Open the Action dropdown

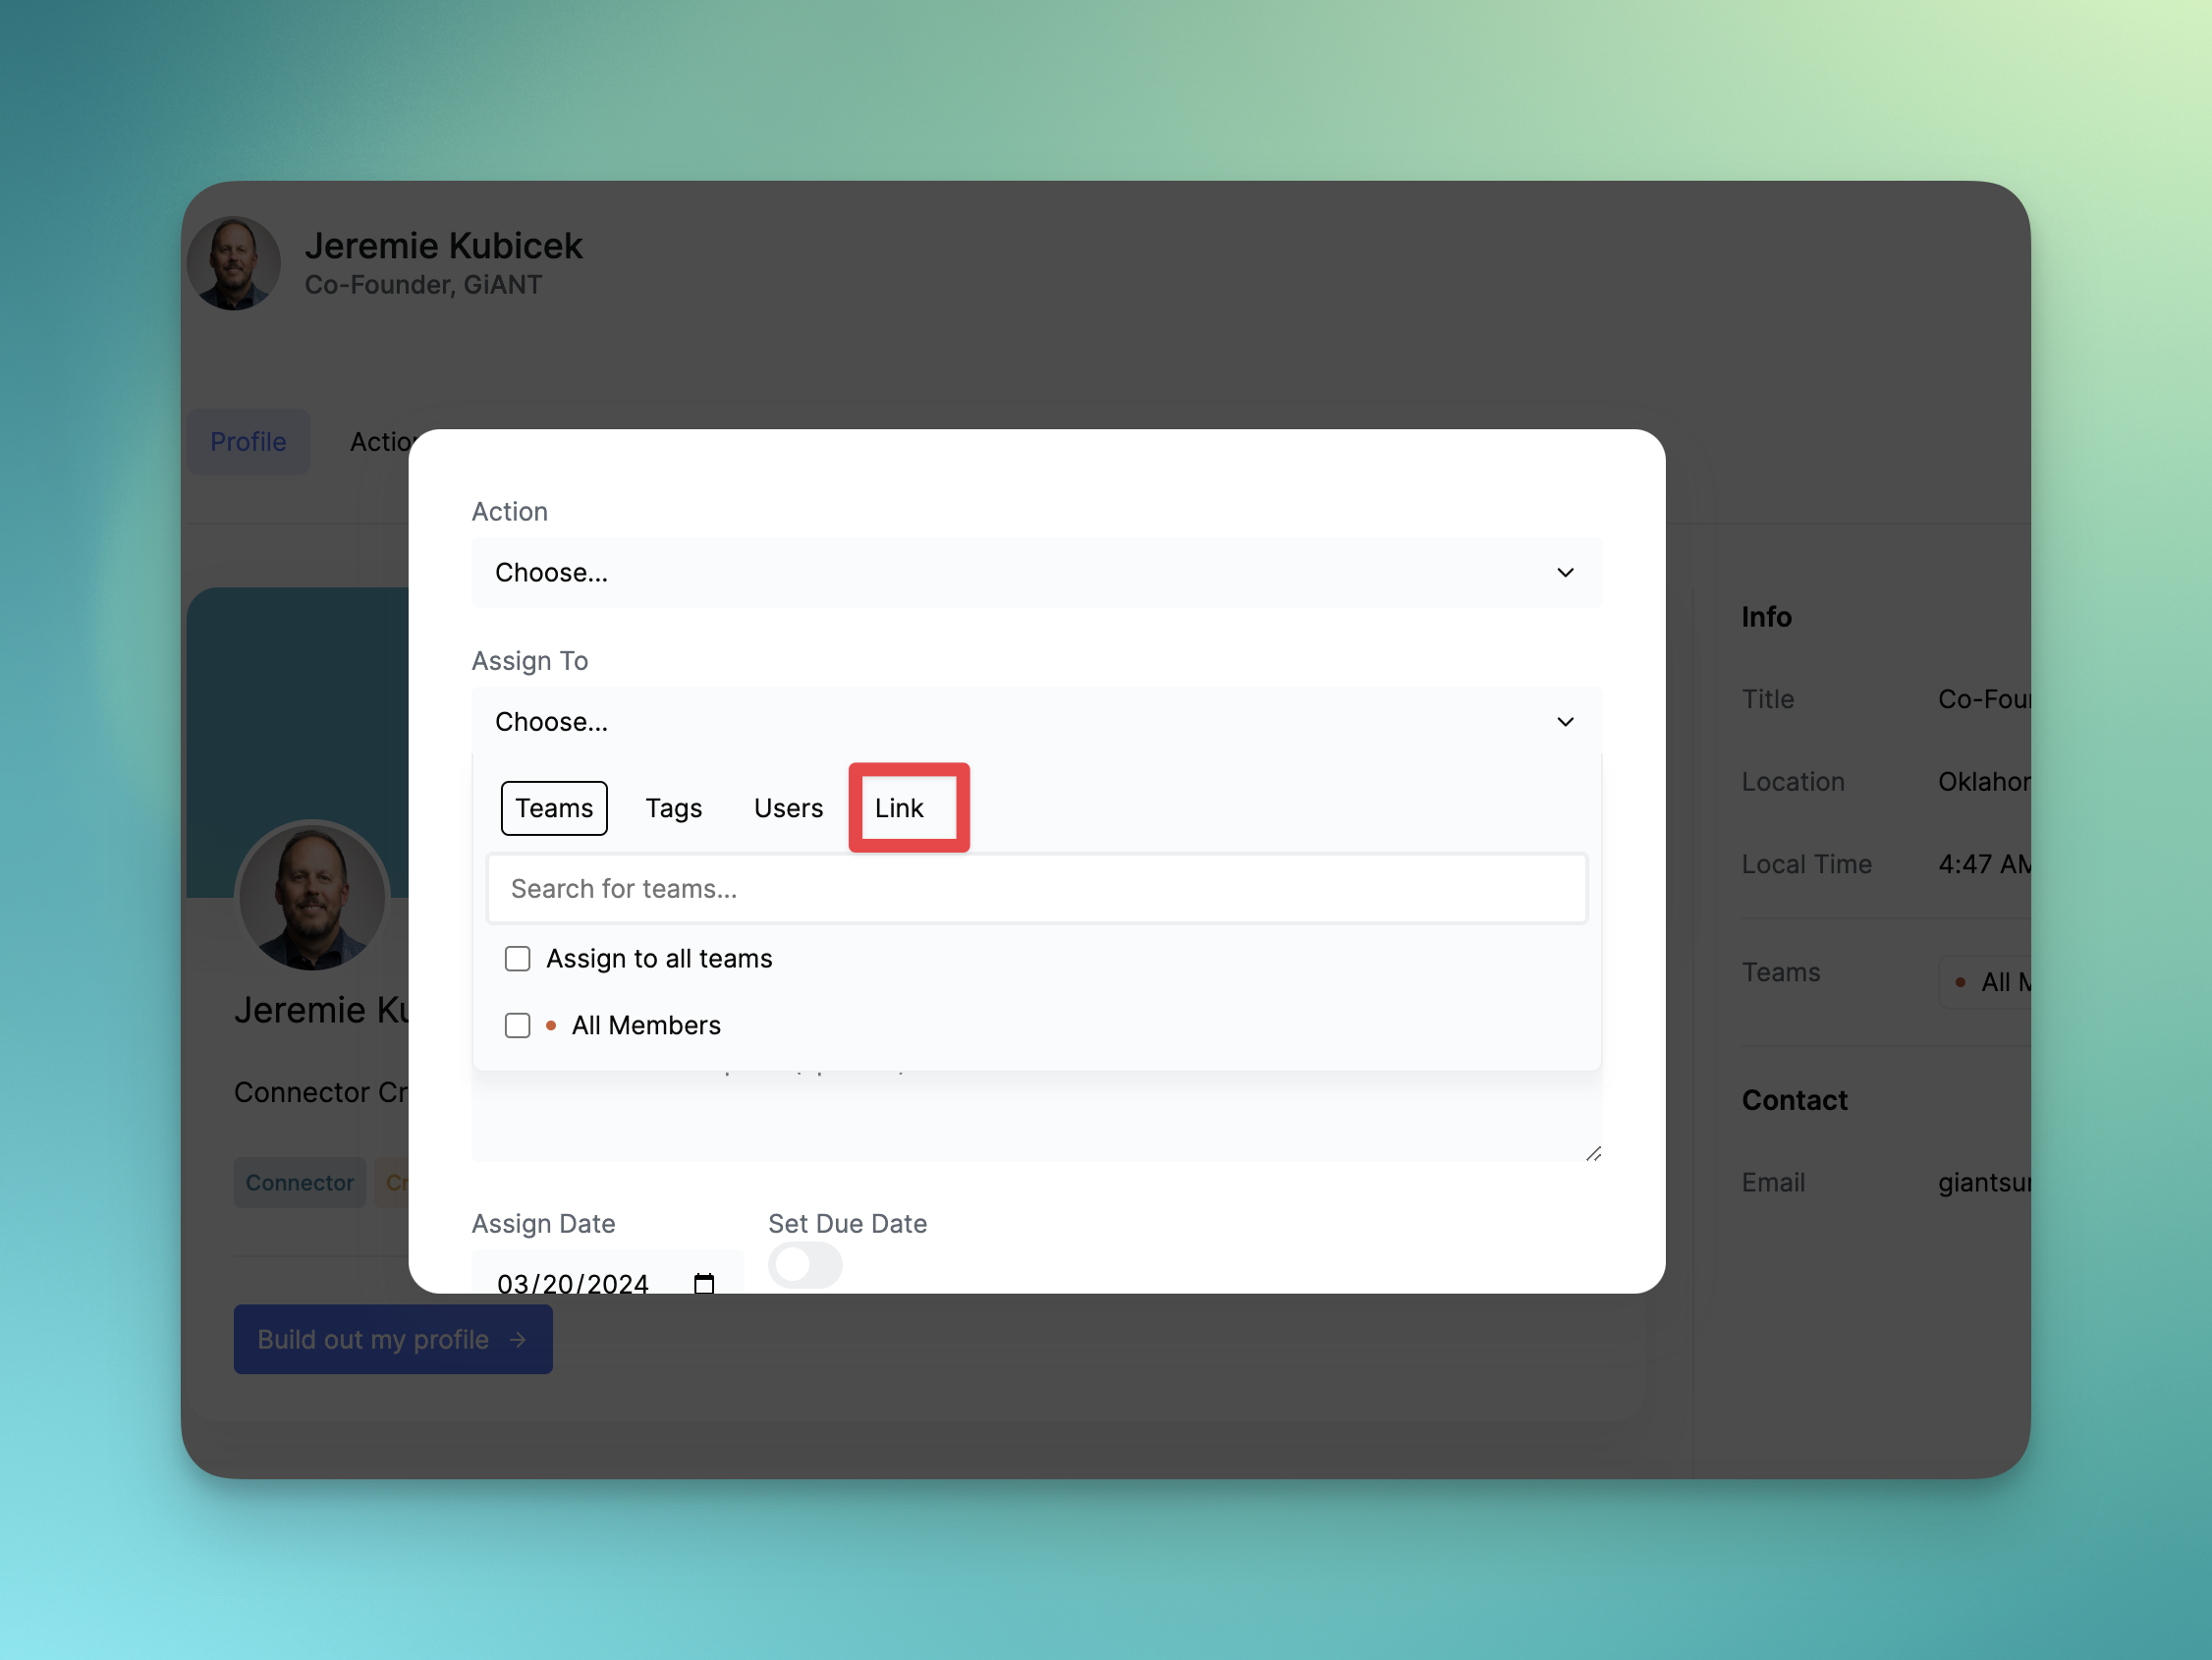pos(1036,572)
